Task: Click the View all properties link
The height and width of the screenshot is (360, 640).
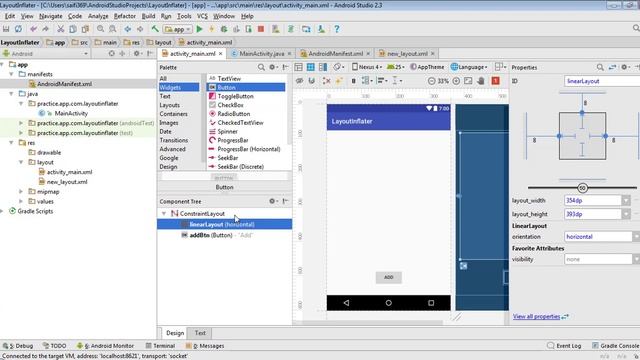Action: (536, 316)
